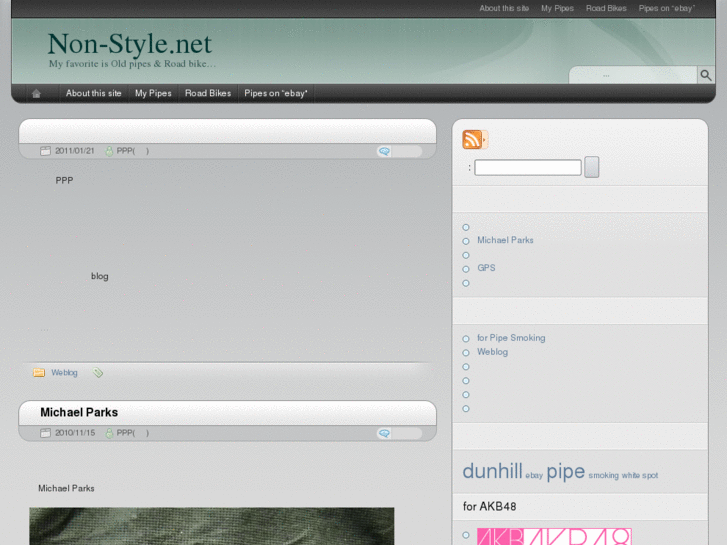Click the home icon in navigation bar

36,94
